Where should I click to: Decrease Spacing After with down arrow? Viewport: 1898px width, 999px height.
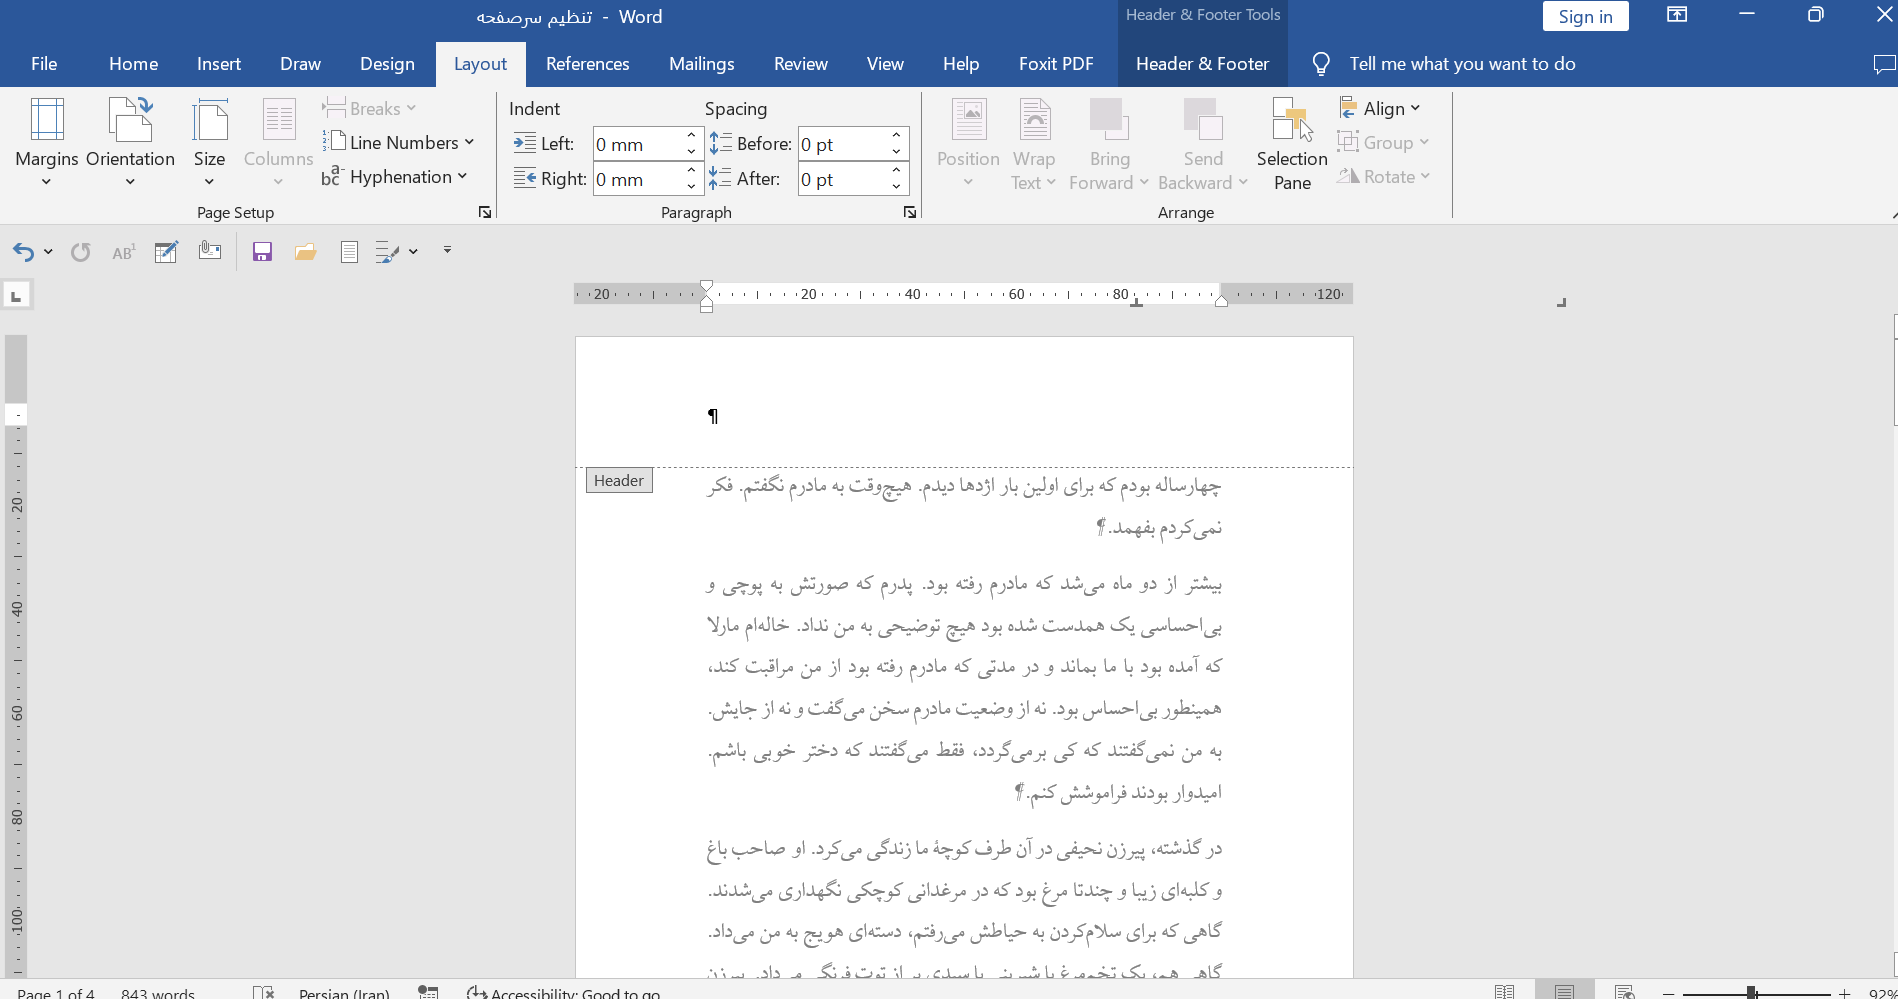coord(897,187)
